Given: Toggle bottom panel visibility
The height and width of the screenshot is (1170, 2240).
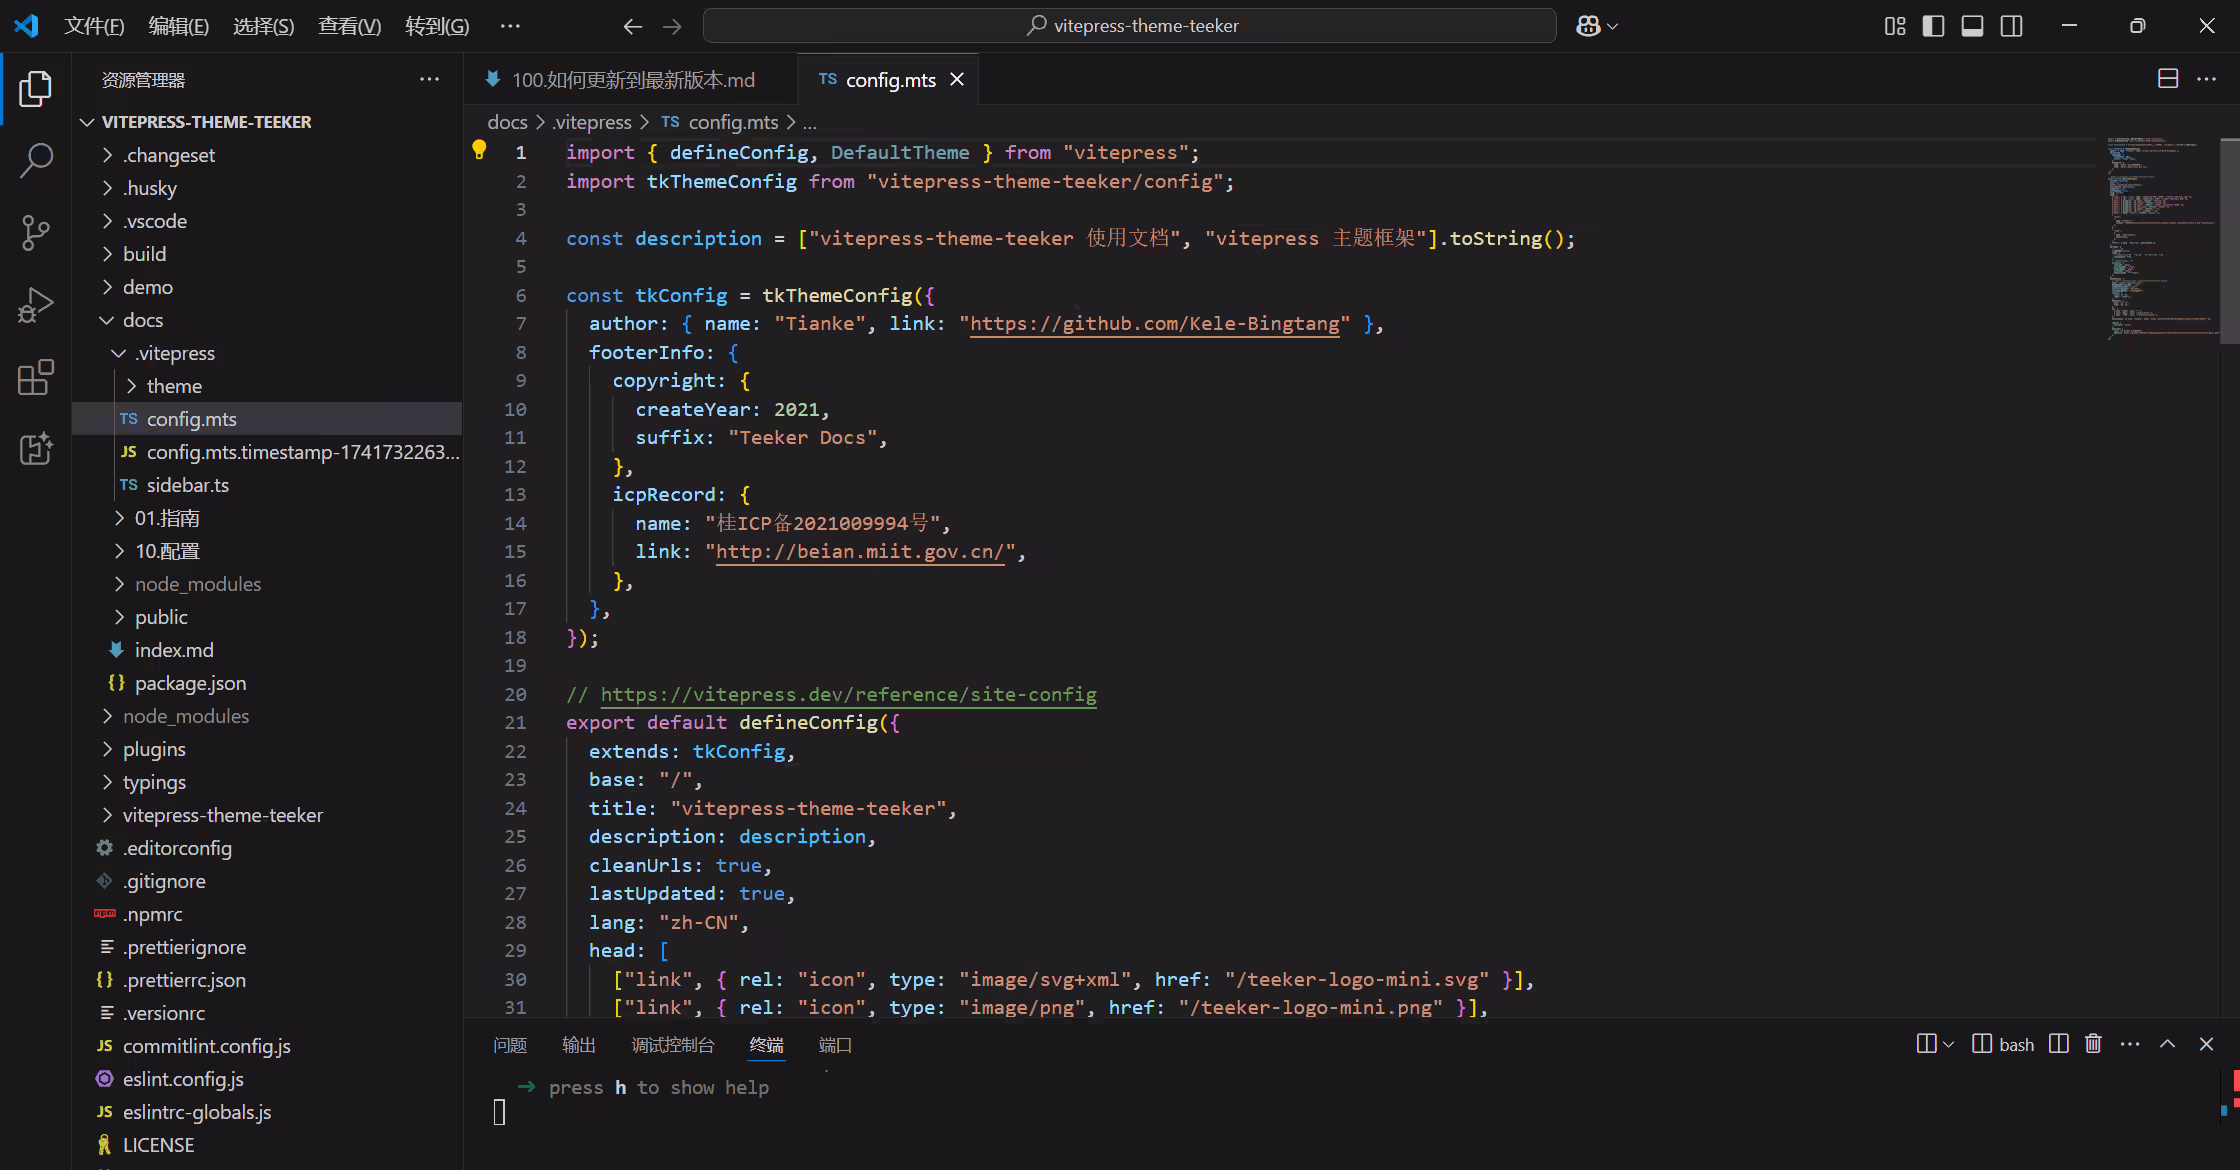Looking at the screenshot, I should click(1972, 26).
